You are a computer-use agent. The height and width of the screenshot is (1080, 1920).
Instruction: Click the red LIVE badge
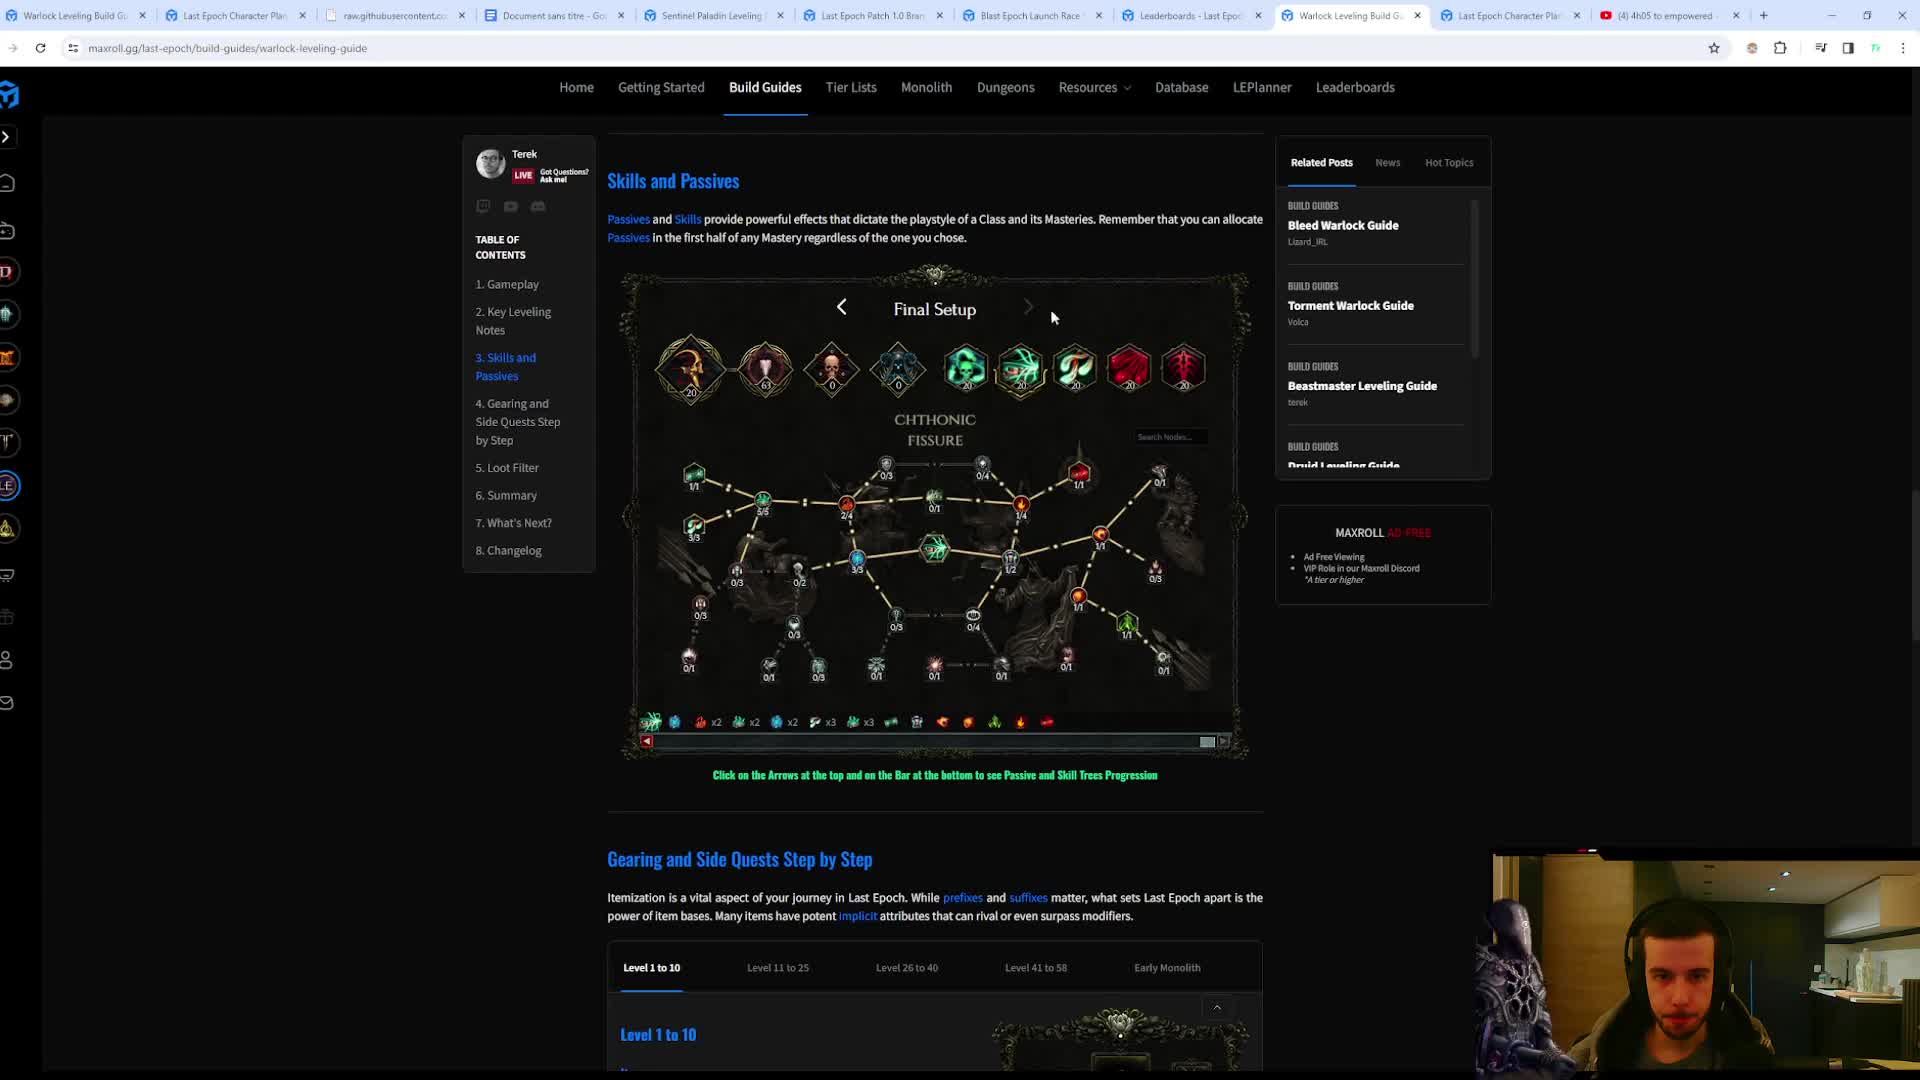(x=523, y=176)
